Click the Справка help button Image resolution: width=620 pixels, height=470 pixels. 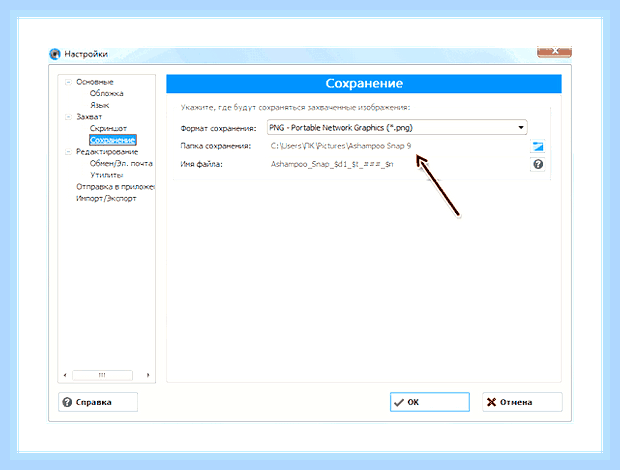coord(98,402)
